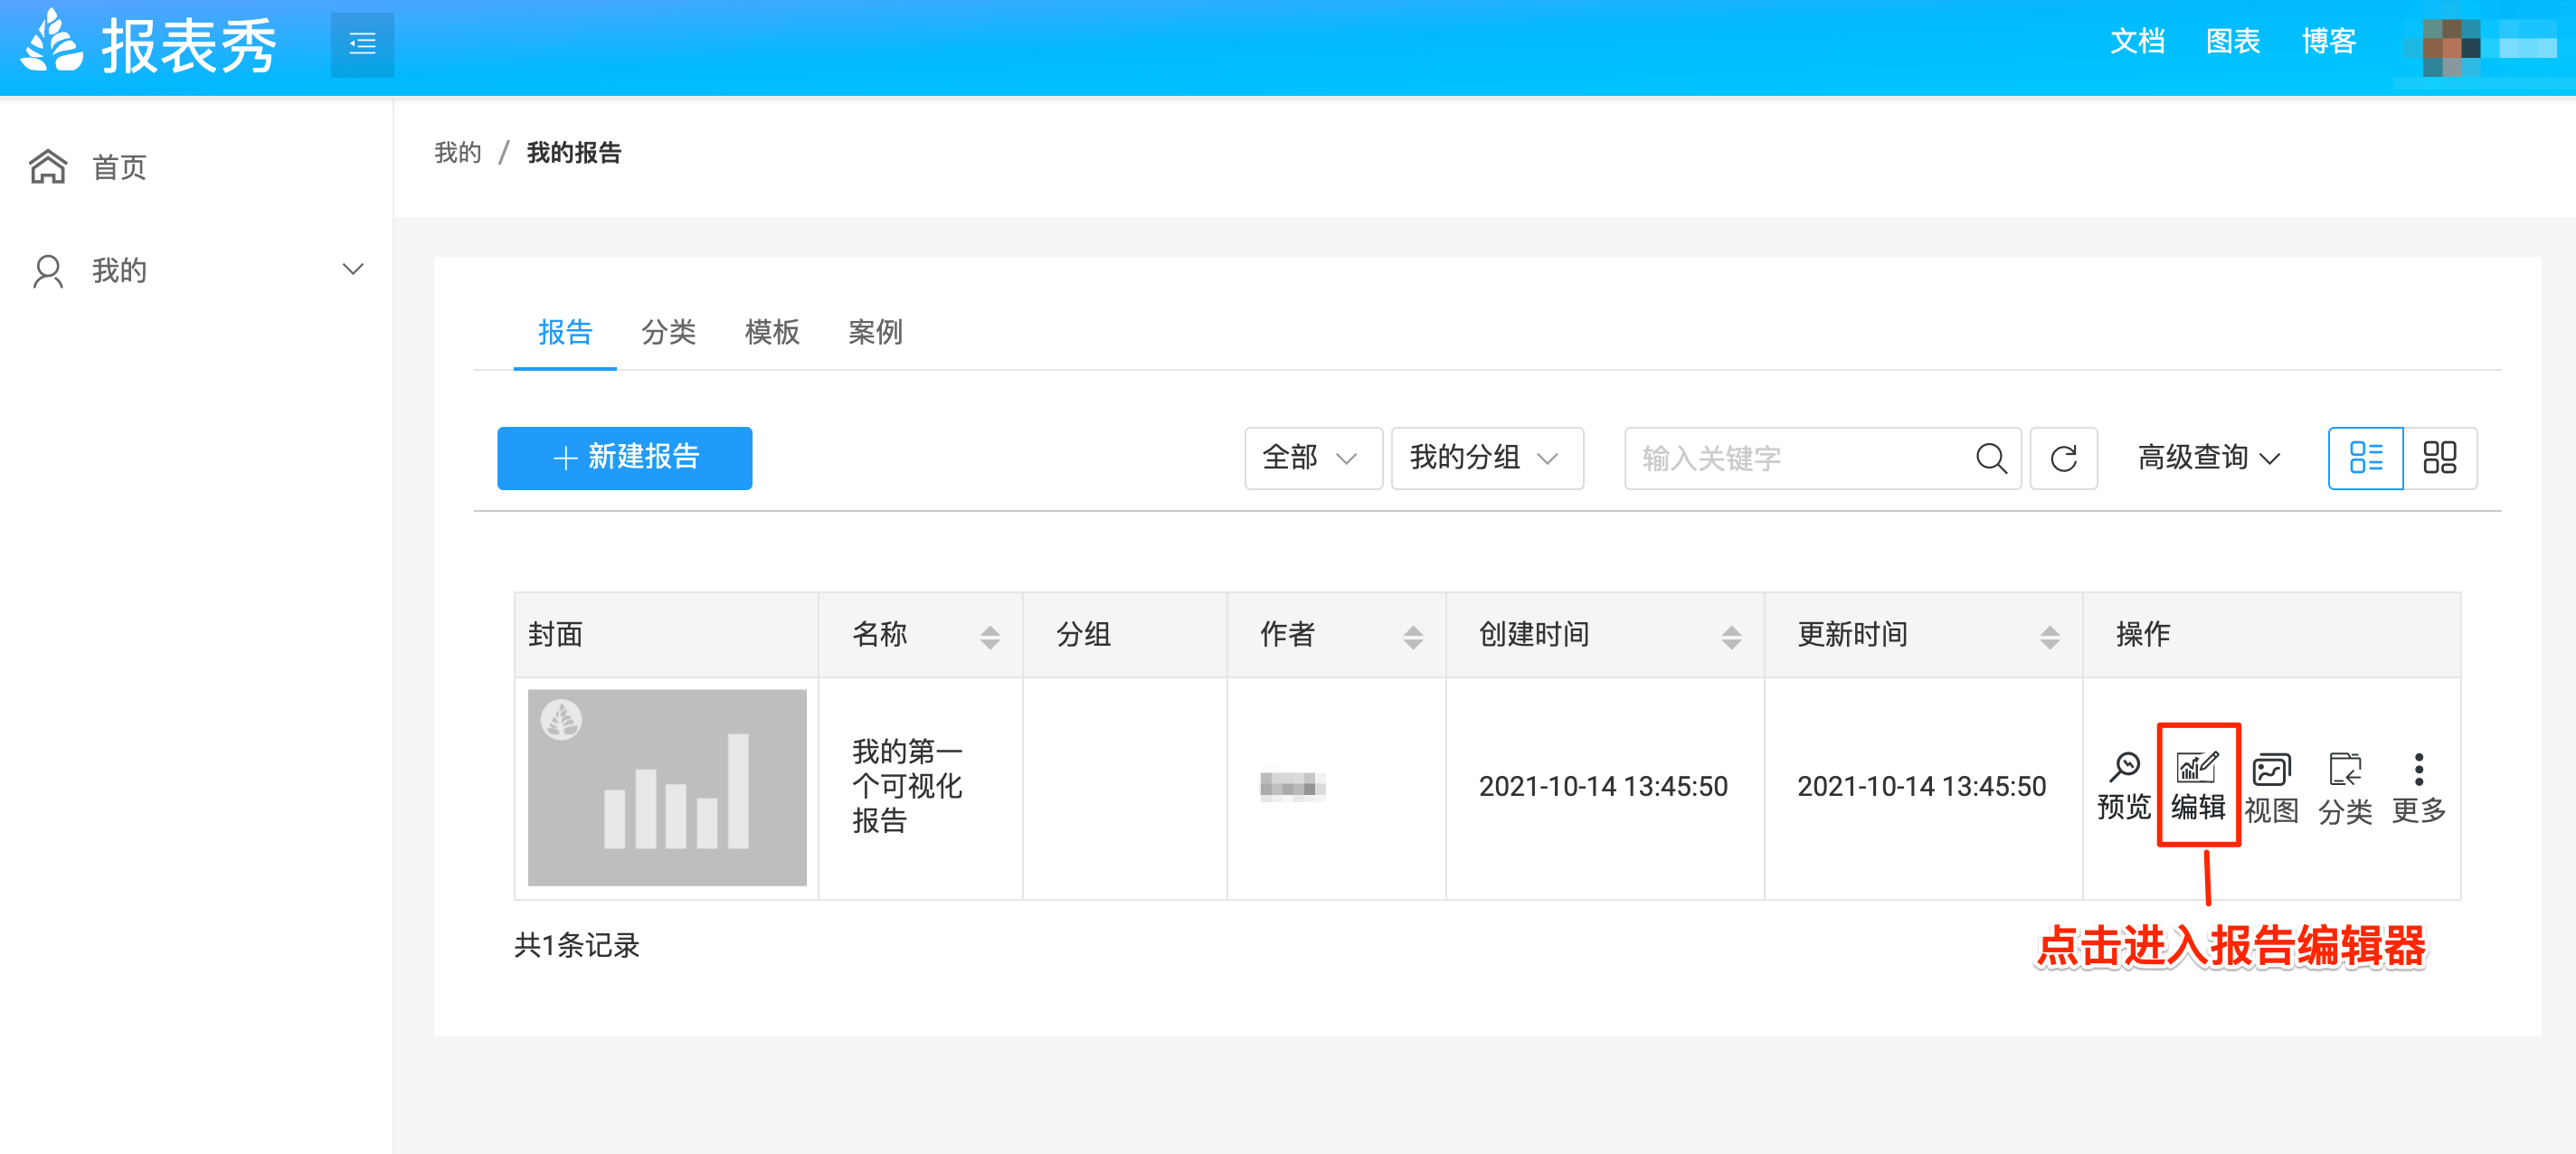Click the report cover thumbnail
2576x1154 pixels.
(x=667, y=787)
